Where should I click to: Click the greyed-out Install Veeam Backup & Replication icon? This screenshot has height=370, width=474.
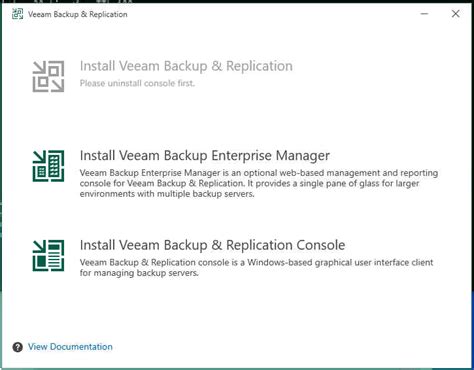tap(48, 76)
